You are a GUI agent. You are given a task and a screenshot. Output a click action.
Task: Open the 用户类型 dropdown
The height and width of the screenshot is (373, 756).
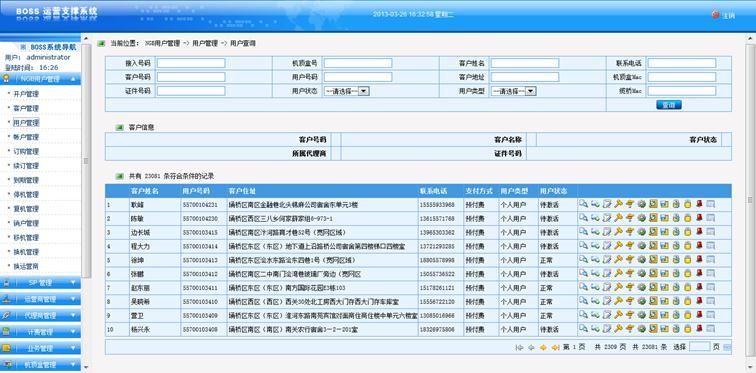pos(513,91)
